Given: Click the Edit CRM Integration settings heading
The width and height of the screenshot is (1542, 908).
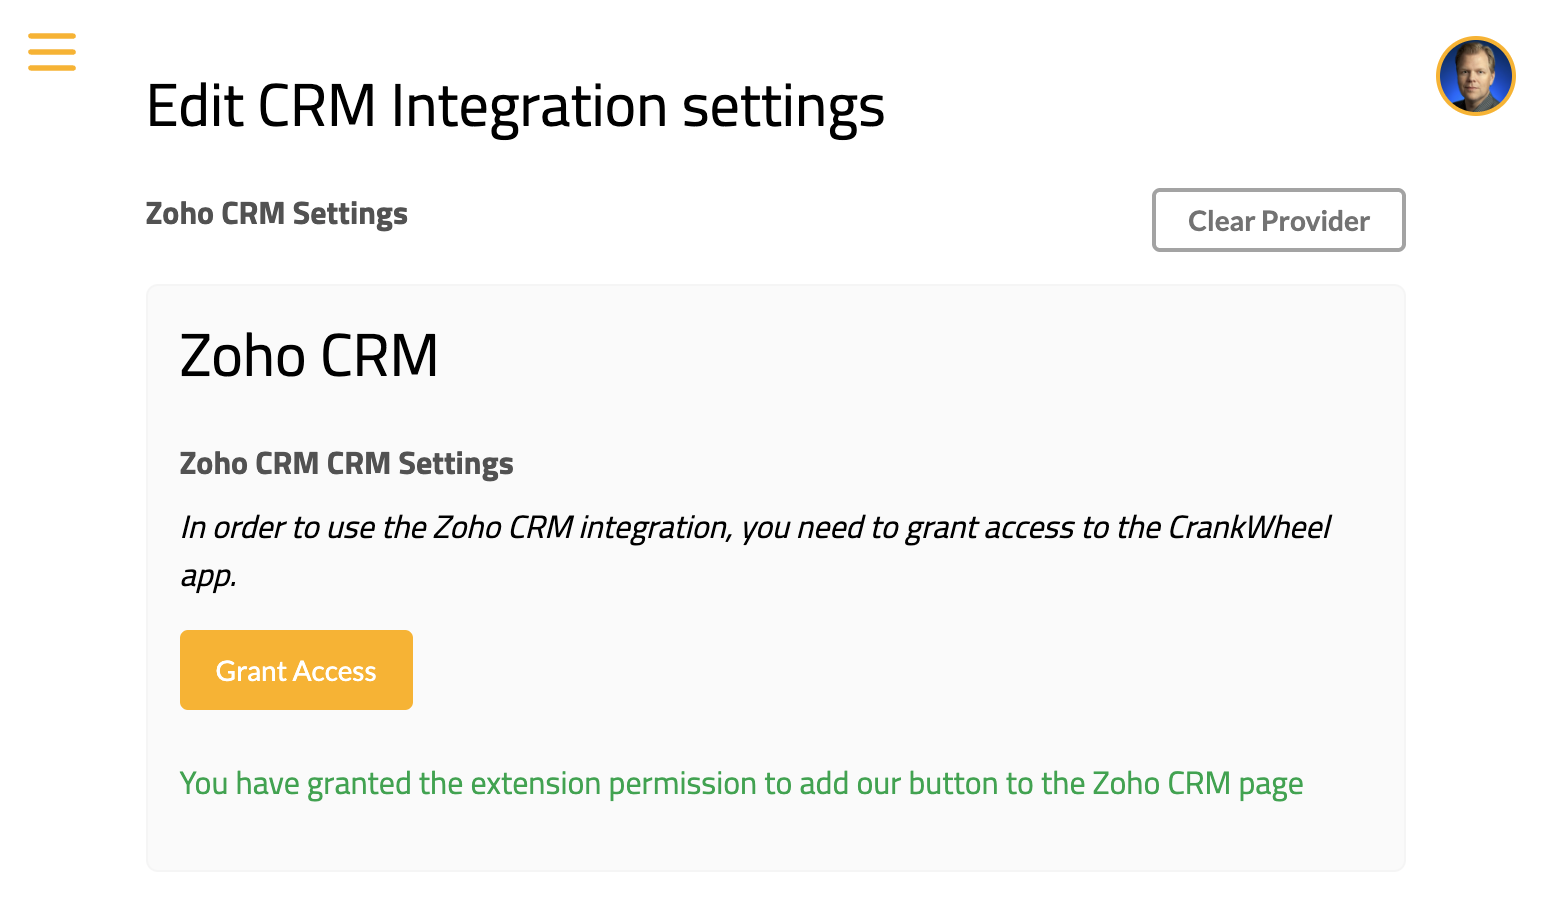Looking at the screenshot, I should tap(515, 106).
